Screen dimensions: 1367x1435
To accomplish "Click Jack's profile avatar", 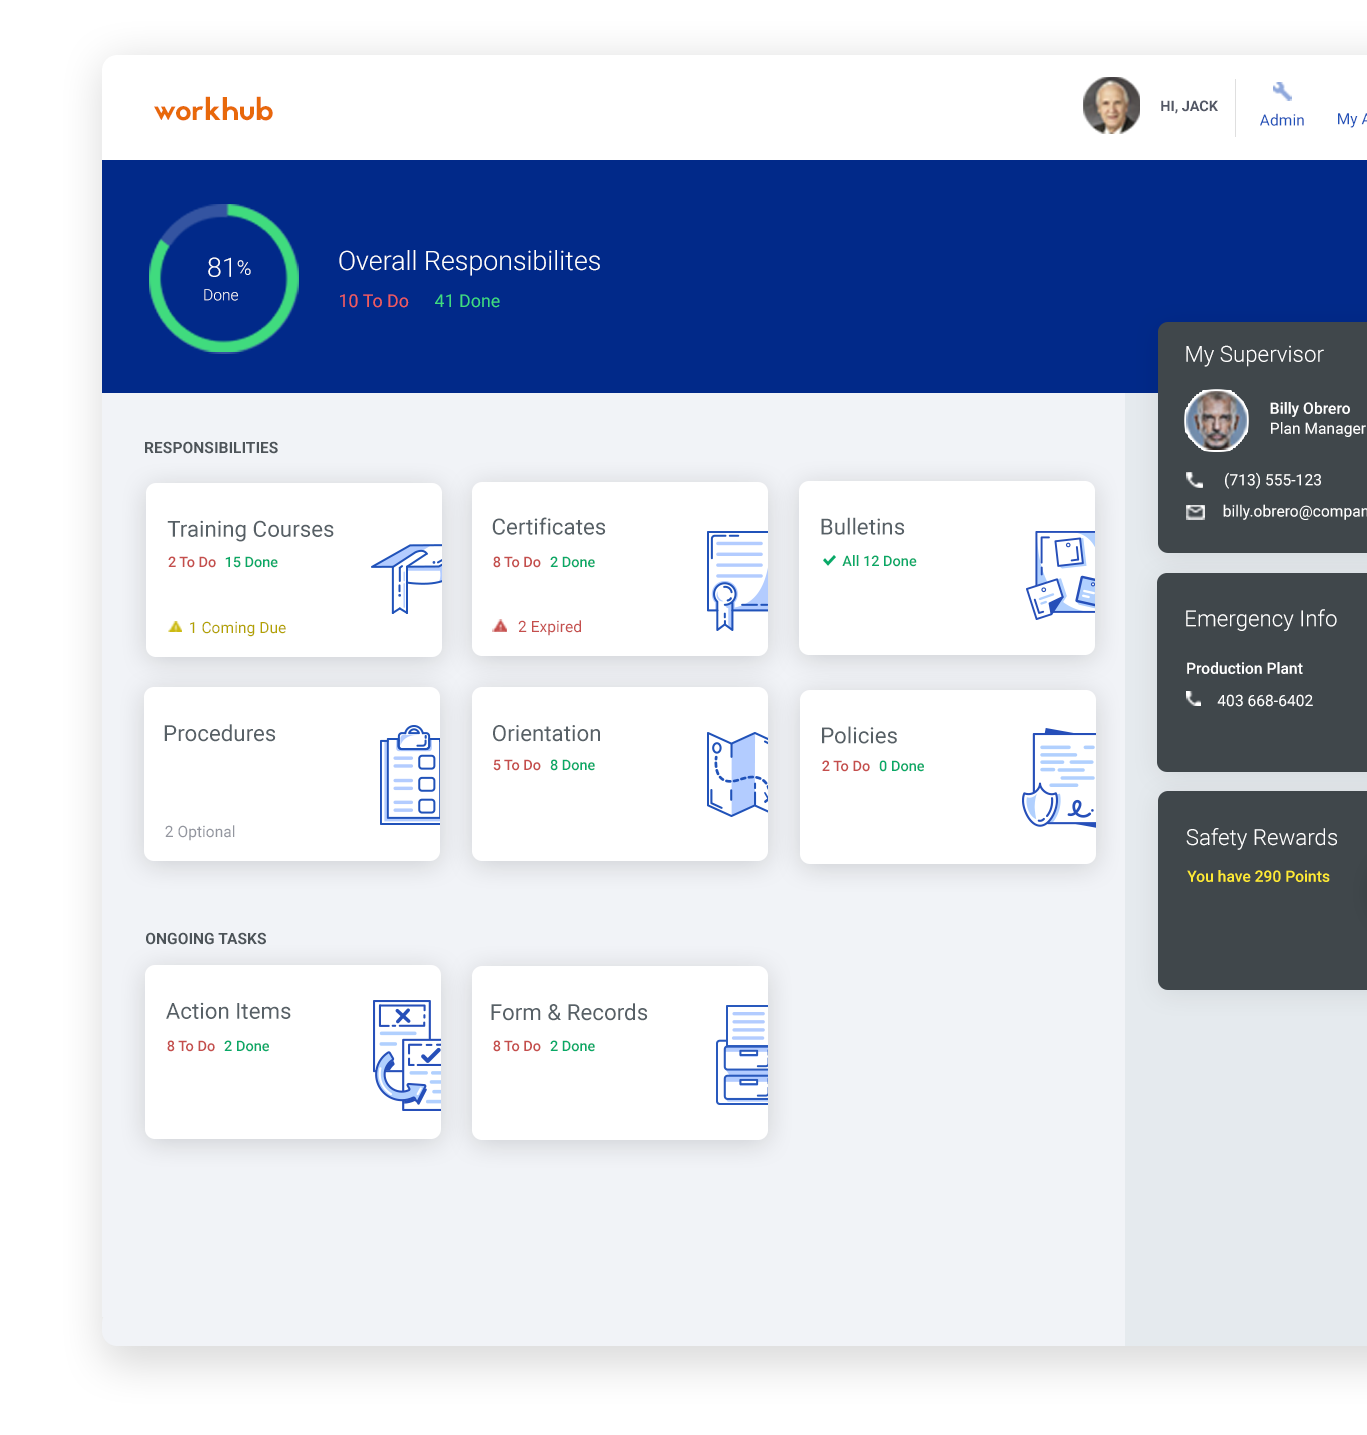I will (x=1111, y=106).
